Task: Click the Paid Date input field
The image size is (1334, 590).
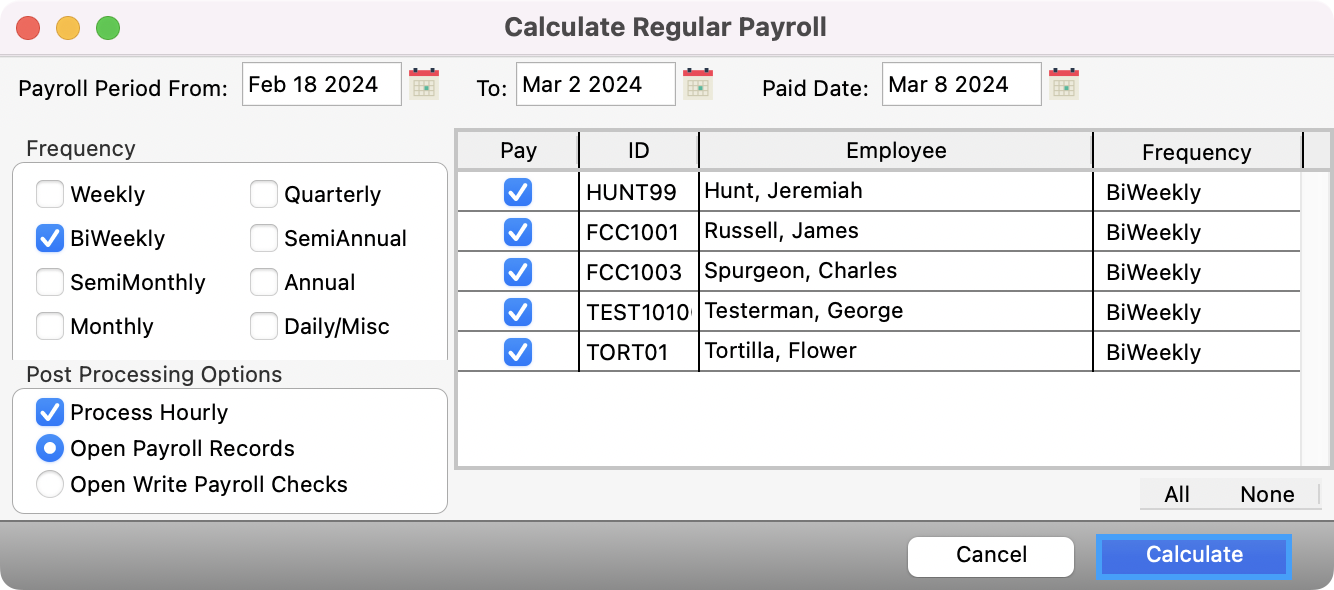Action: tap(960, 84)
